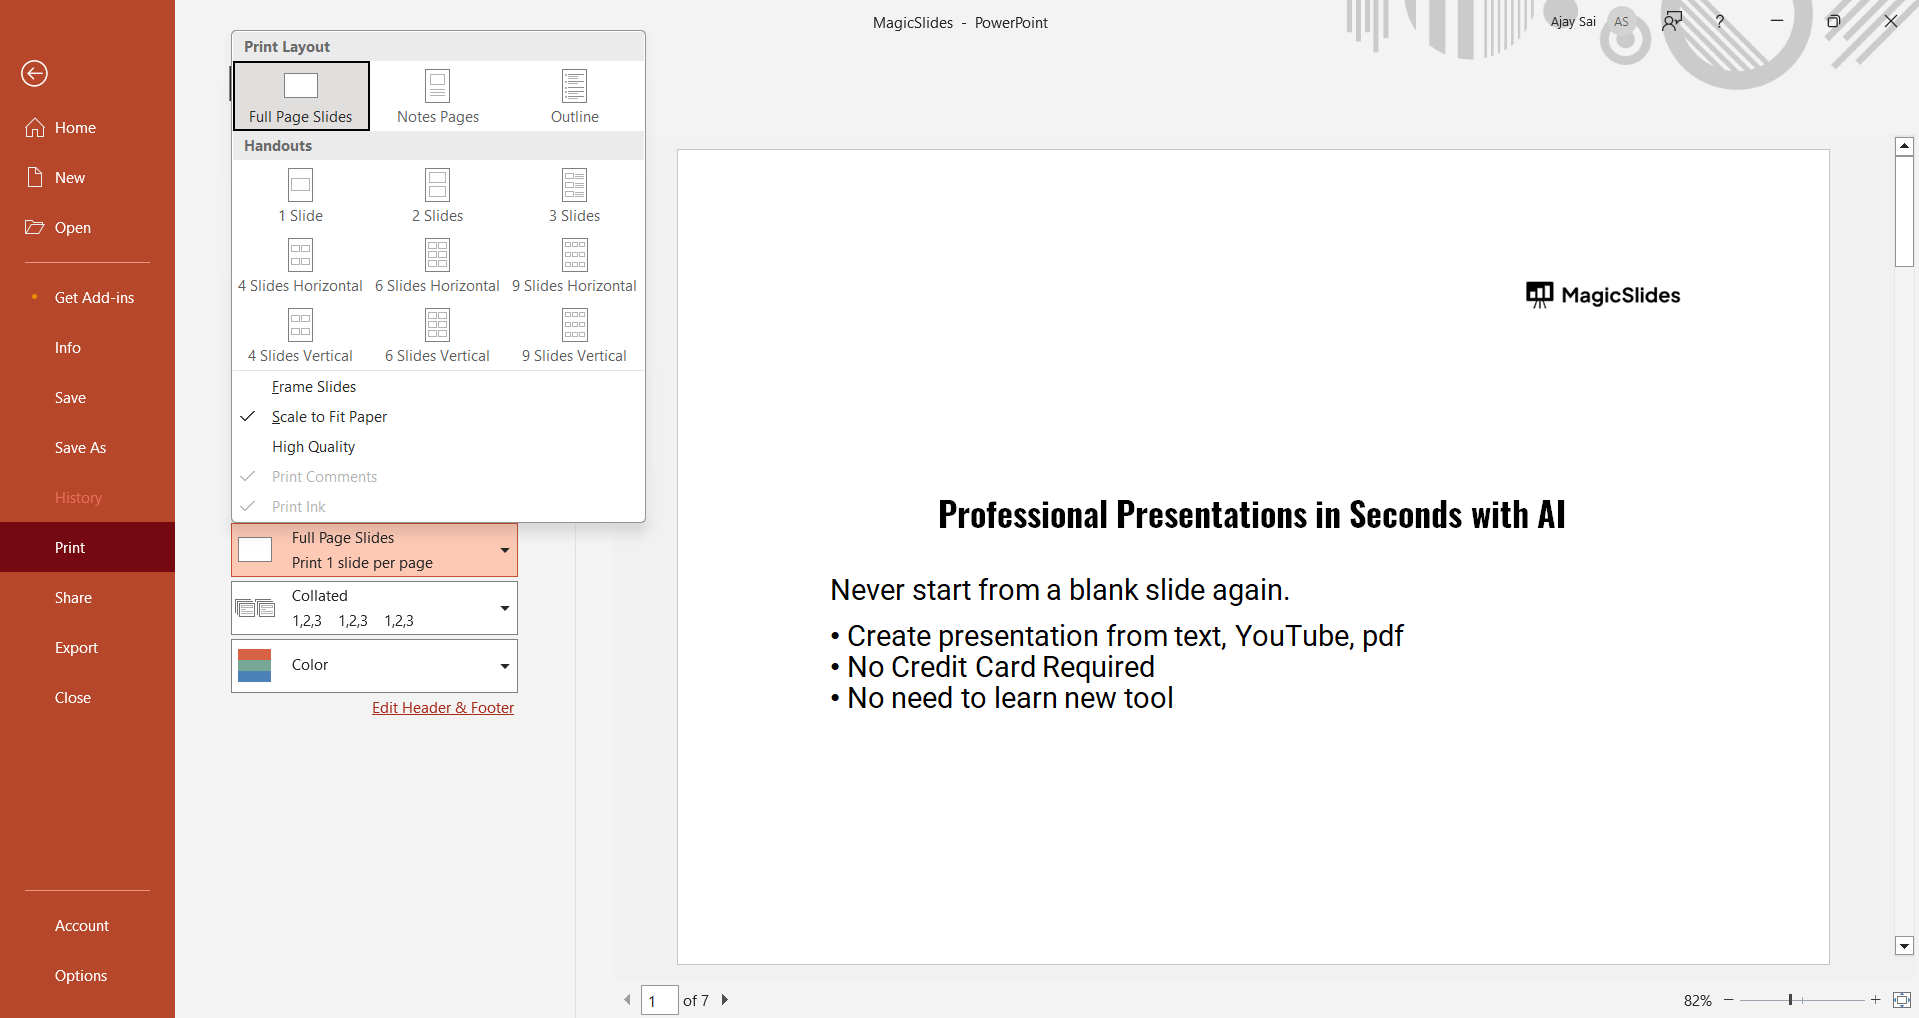The height and width of the screenshot is (1018, 1919).
Task: Select the Notes Pages print layout
Action: [x=438, y=97]
